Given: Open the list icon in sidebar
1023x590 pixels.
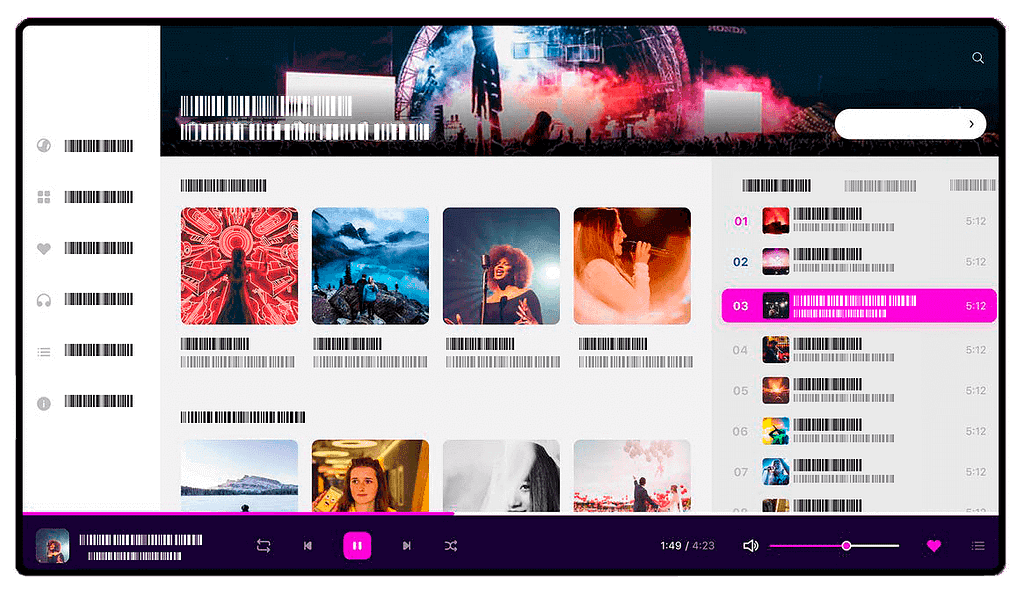Looking at the screenshot, I should [44, 352].
